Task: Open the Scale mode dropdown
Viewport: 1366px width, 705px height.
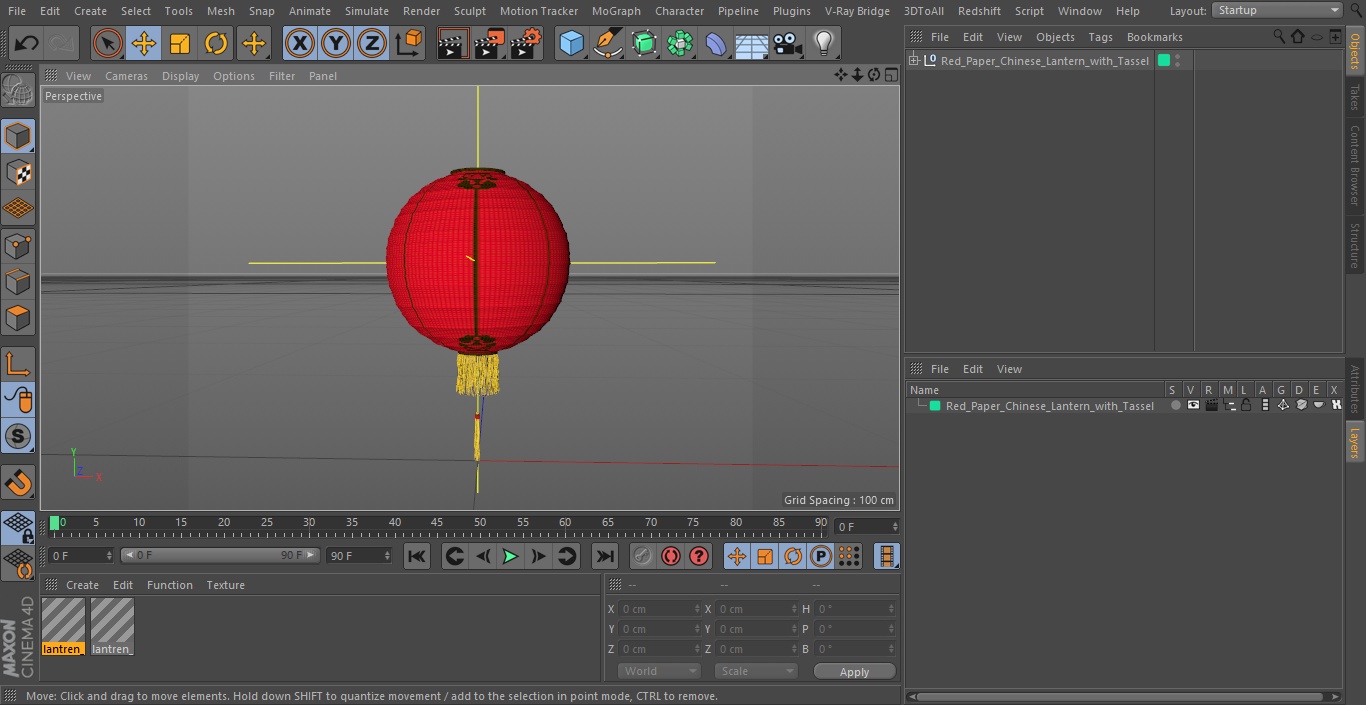Action: tap(756, 671)
